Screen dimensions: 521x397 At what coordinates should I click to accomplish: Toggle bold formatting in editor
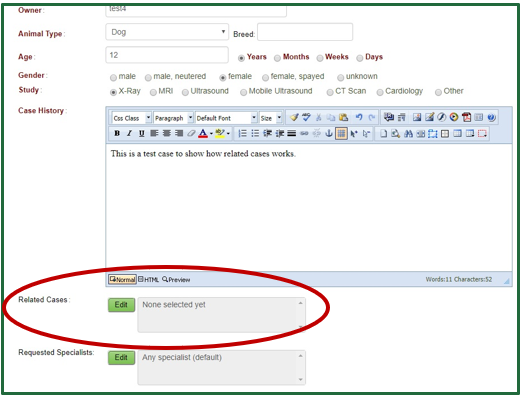click(117, 134)
